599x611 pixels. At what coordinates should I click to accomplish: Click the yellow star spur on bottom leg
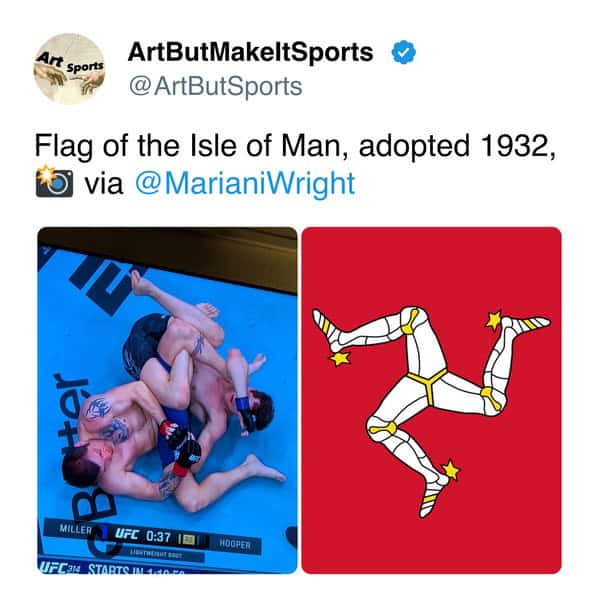tap(450, 470)
